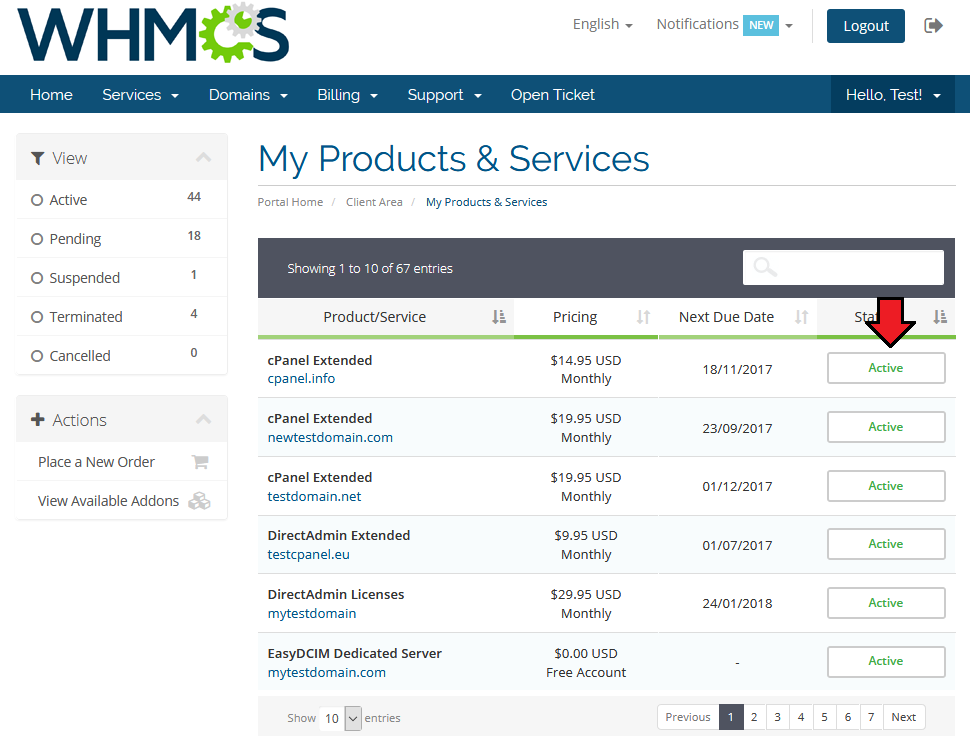Expand the Billing menu

(x=347, y=95)
